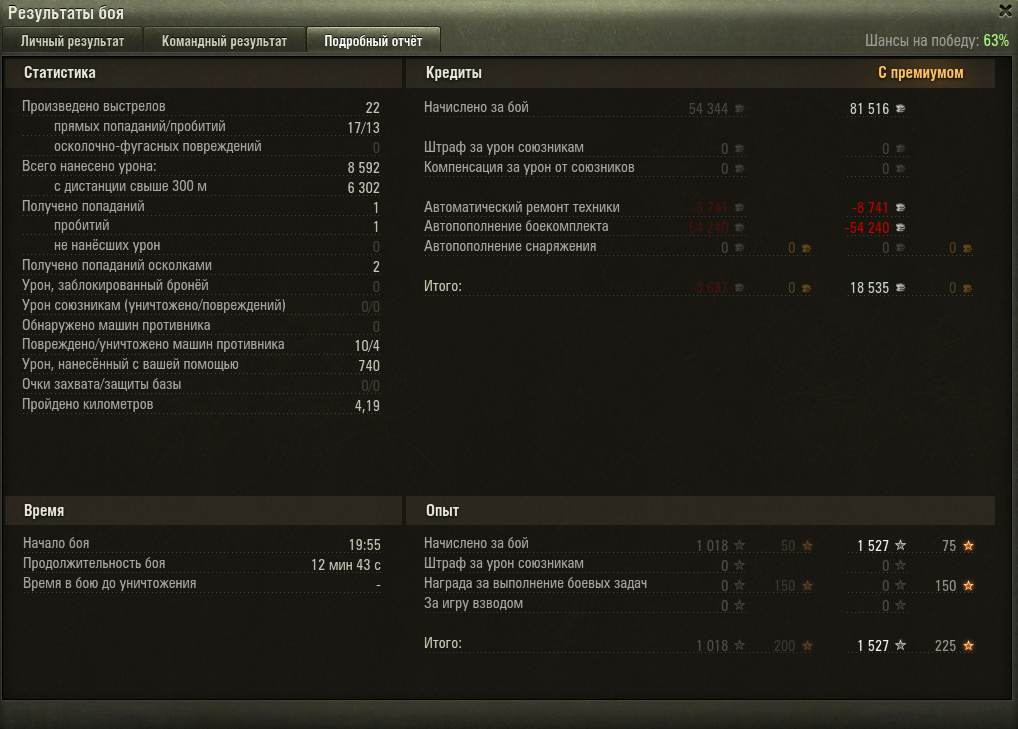This screenshot has width=1018, height=729.
Task: Click credits icon beside 18 535 total
Action: point(900,288)
